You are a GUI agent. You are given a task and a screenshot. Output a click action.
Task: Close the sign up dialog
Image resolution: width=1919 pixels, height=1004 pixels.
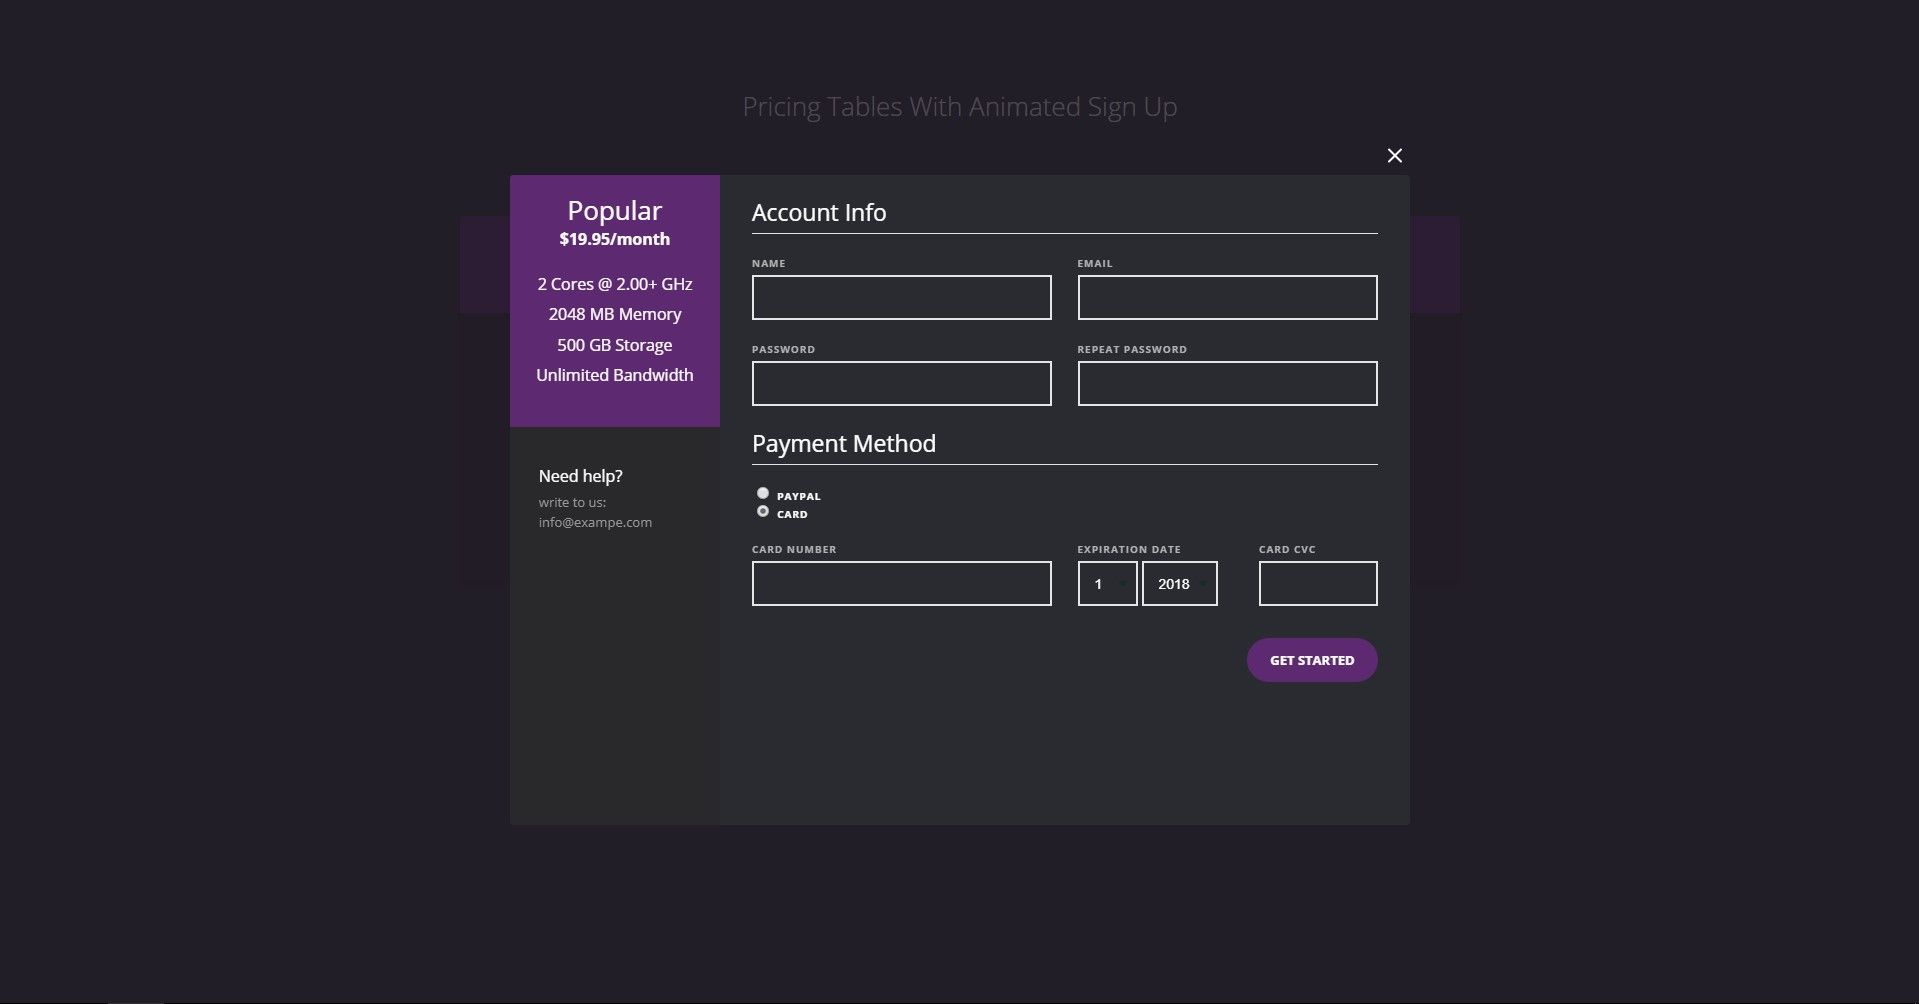[x=1394, y=155]
